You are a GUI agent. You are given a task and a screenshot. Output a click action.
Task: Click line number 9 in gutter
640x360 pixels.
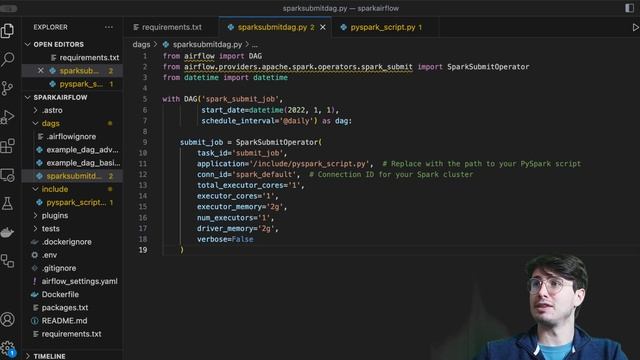tap(145, 142)
